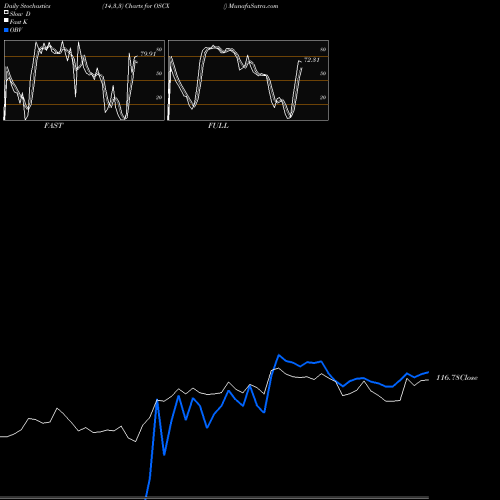Click the 20 axis label in FULL chart
500x500 pixels.
point(323,97)
